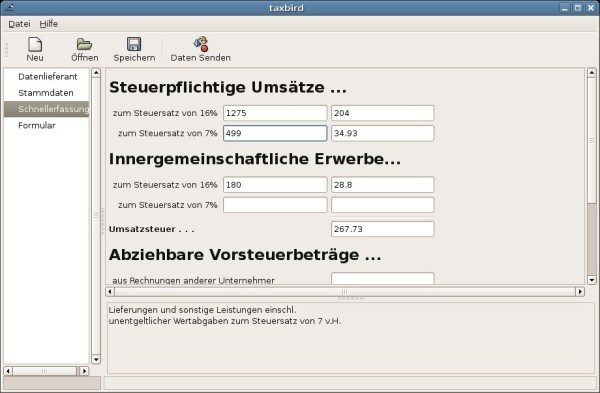This screenshot has height=393, width=600.
Task: Click the field for Rechnungen anderer Unternehmer
Action: 383,279
